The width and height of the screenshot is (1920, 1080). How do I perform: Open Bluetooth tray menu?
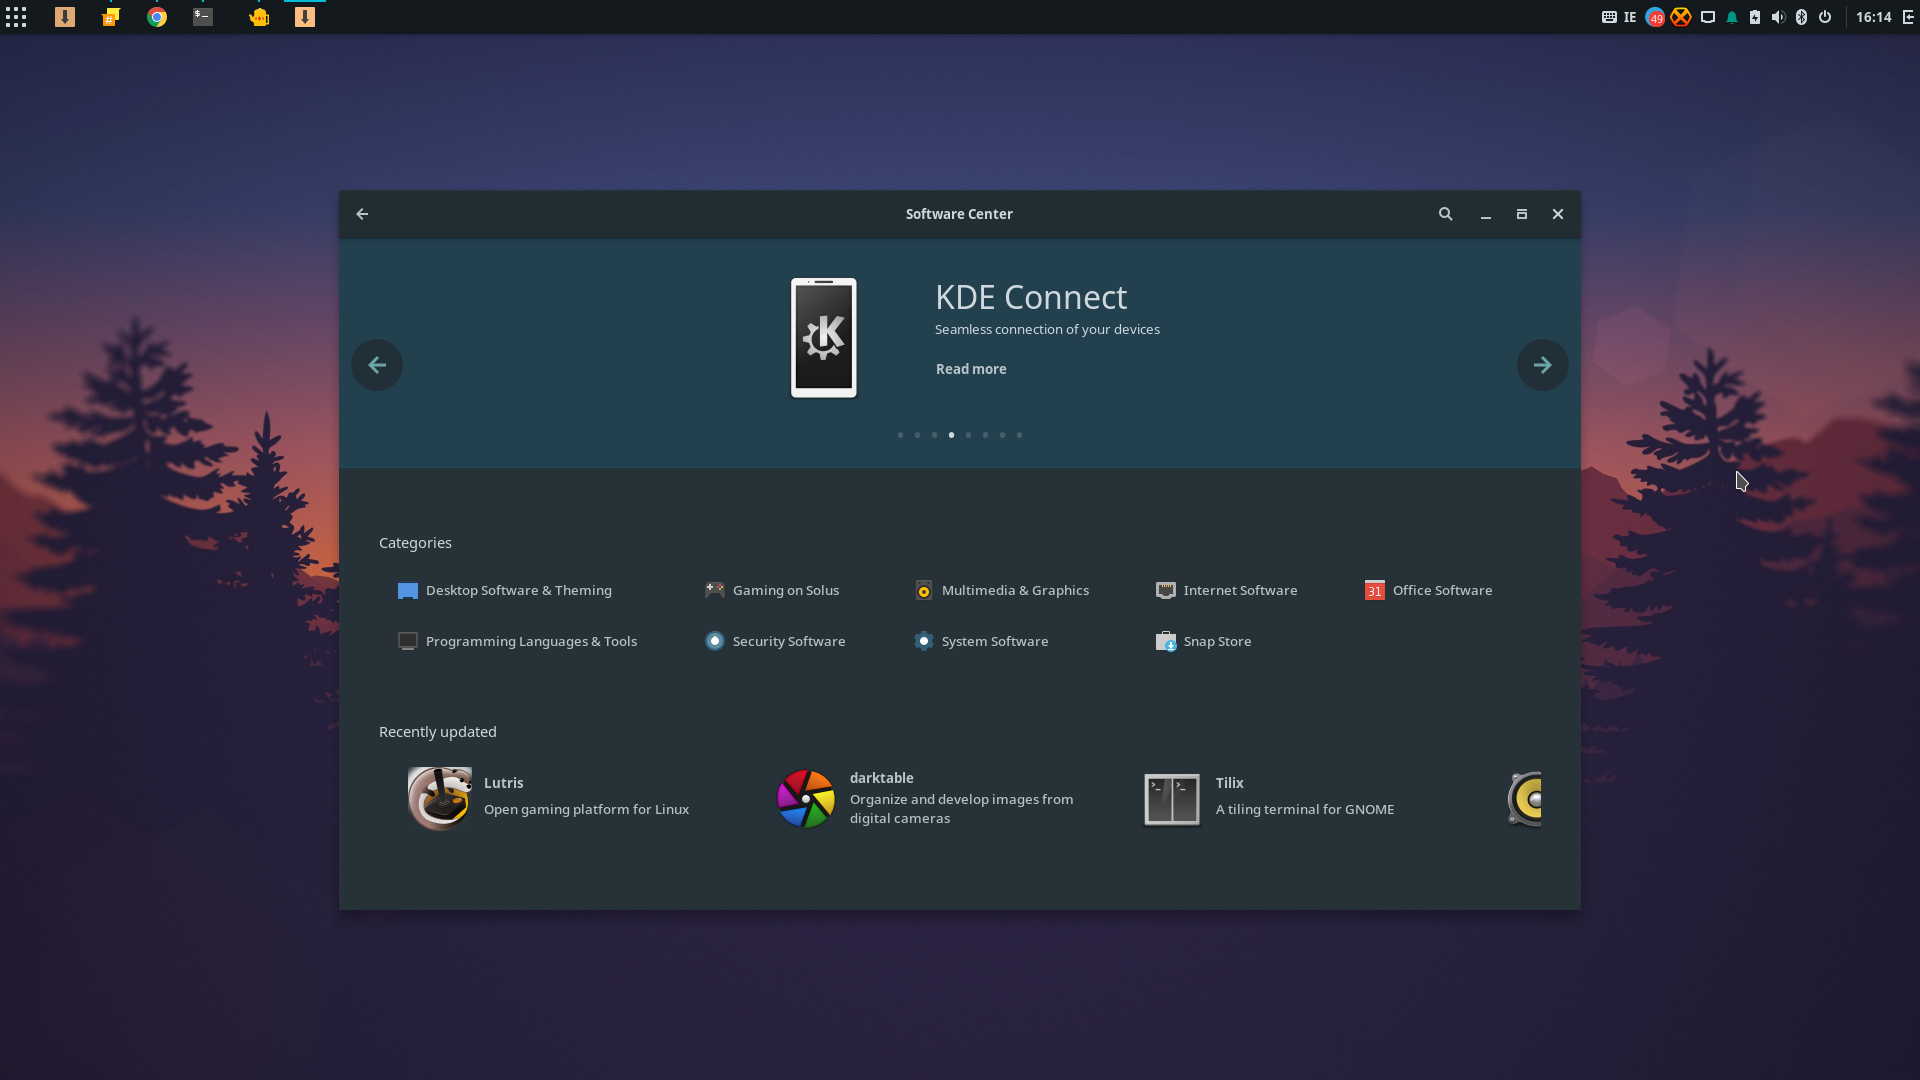tap(1801, 17)
